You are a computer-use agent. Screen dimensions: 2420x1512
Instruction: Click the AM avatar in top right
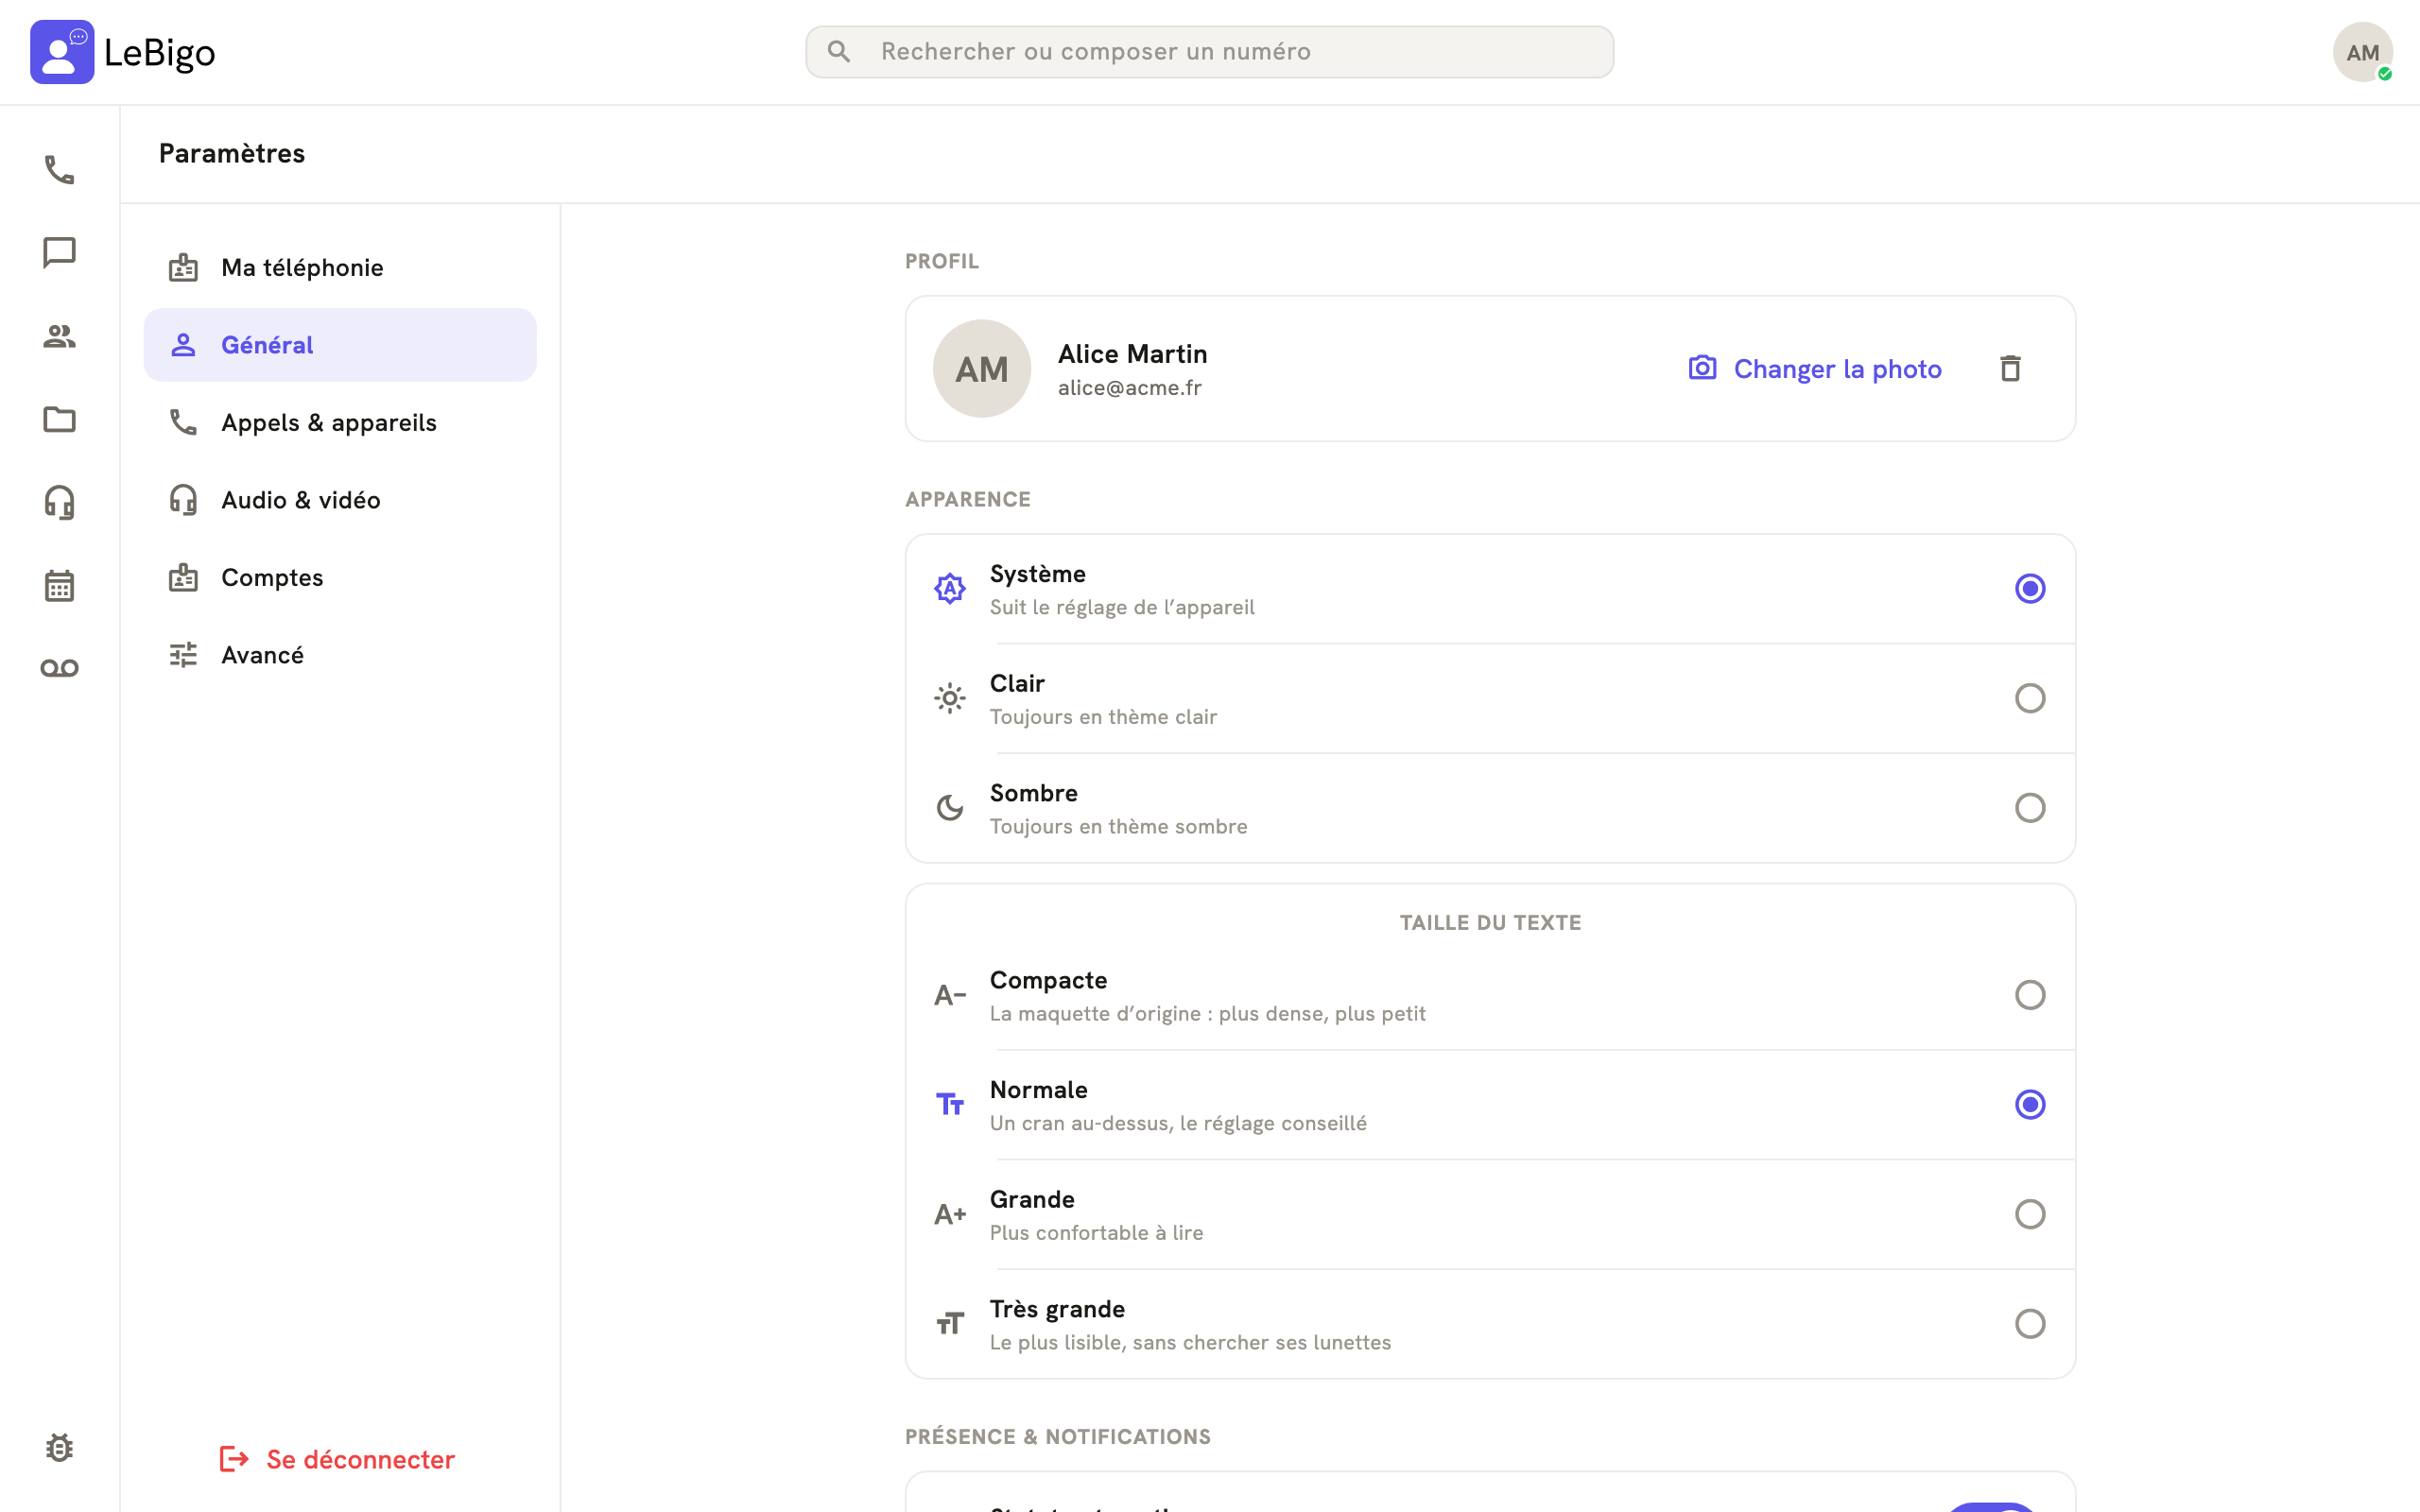2362,52
